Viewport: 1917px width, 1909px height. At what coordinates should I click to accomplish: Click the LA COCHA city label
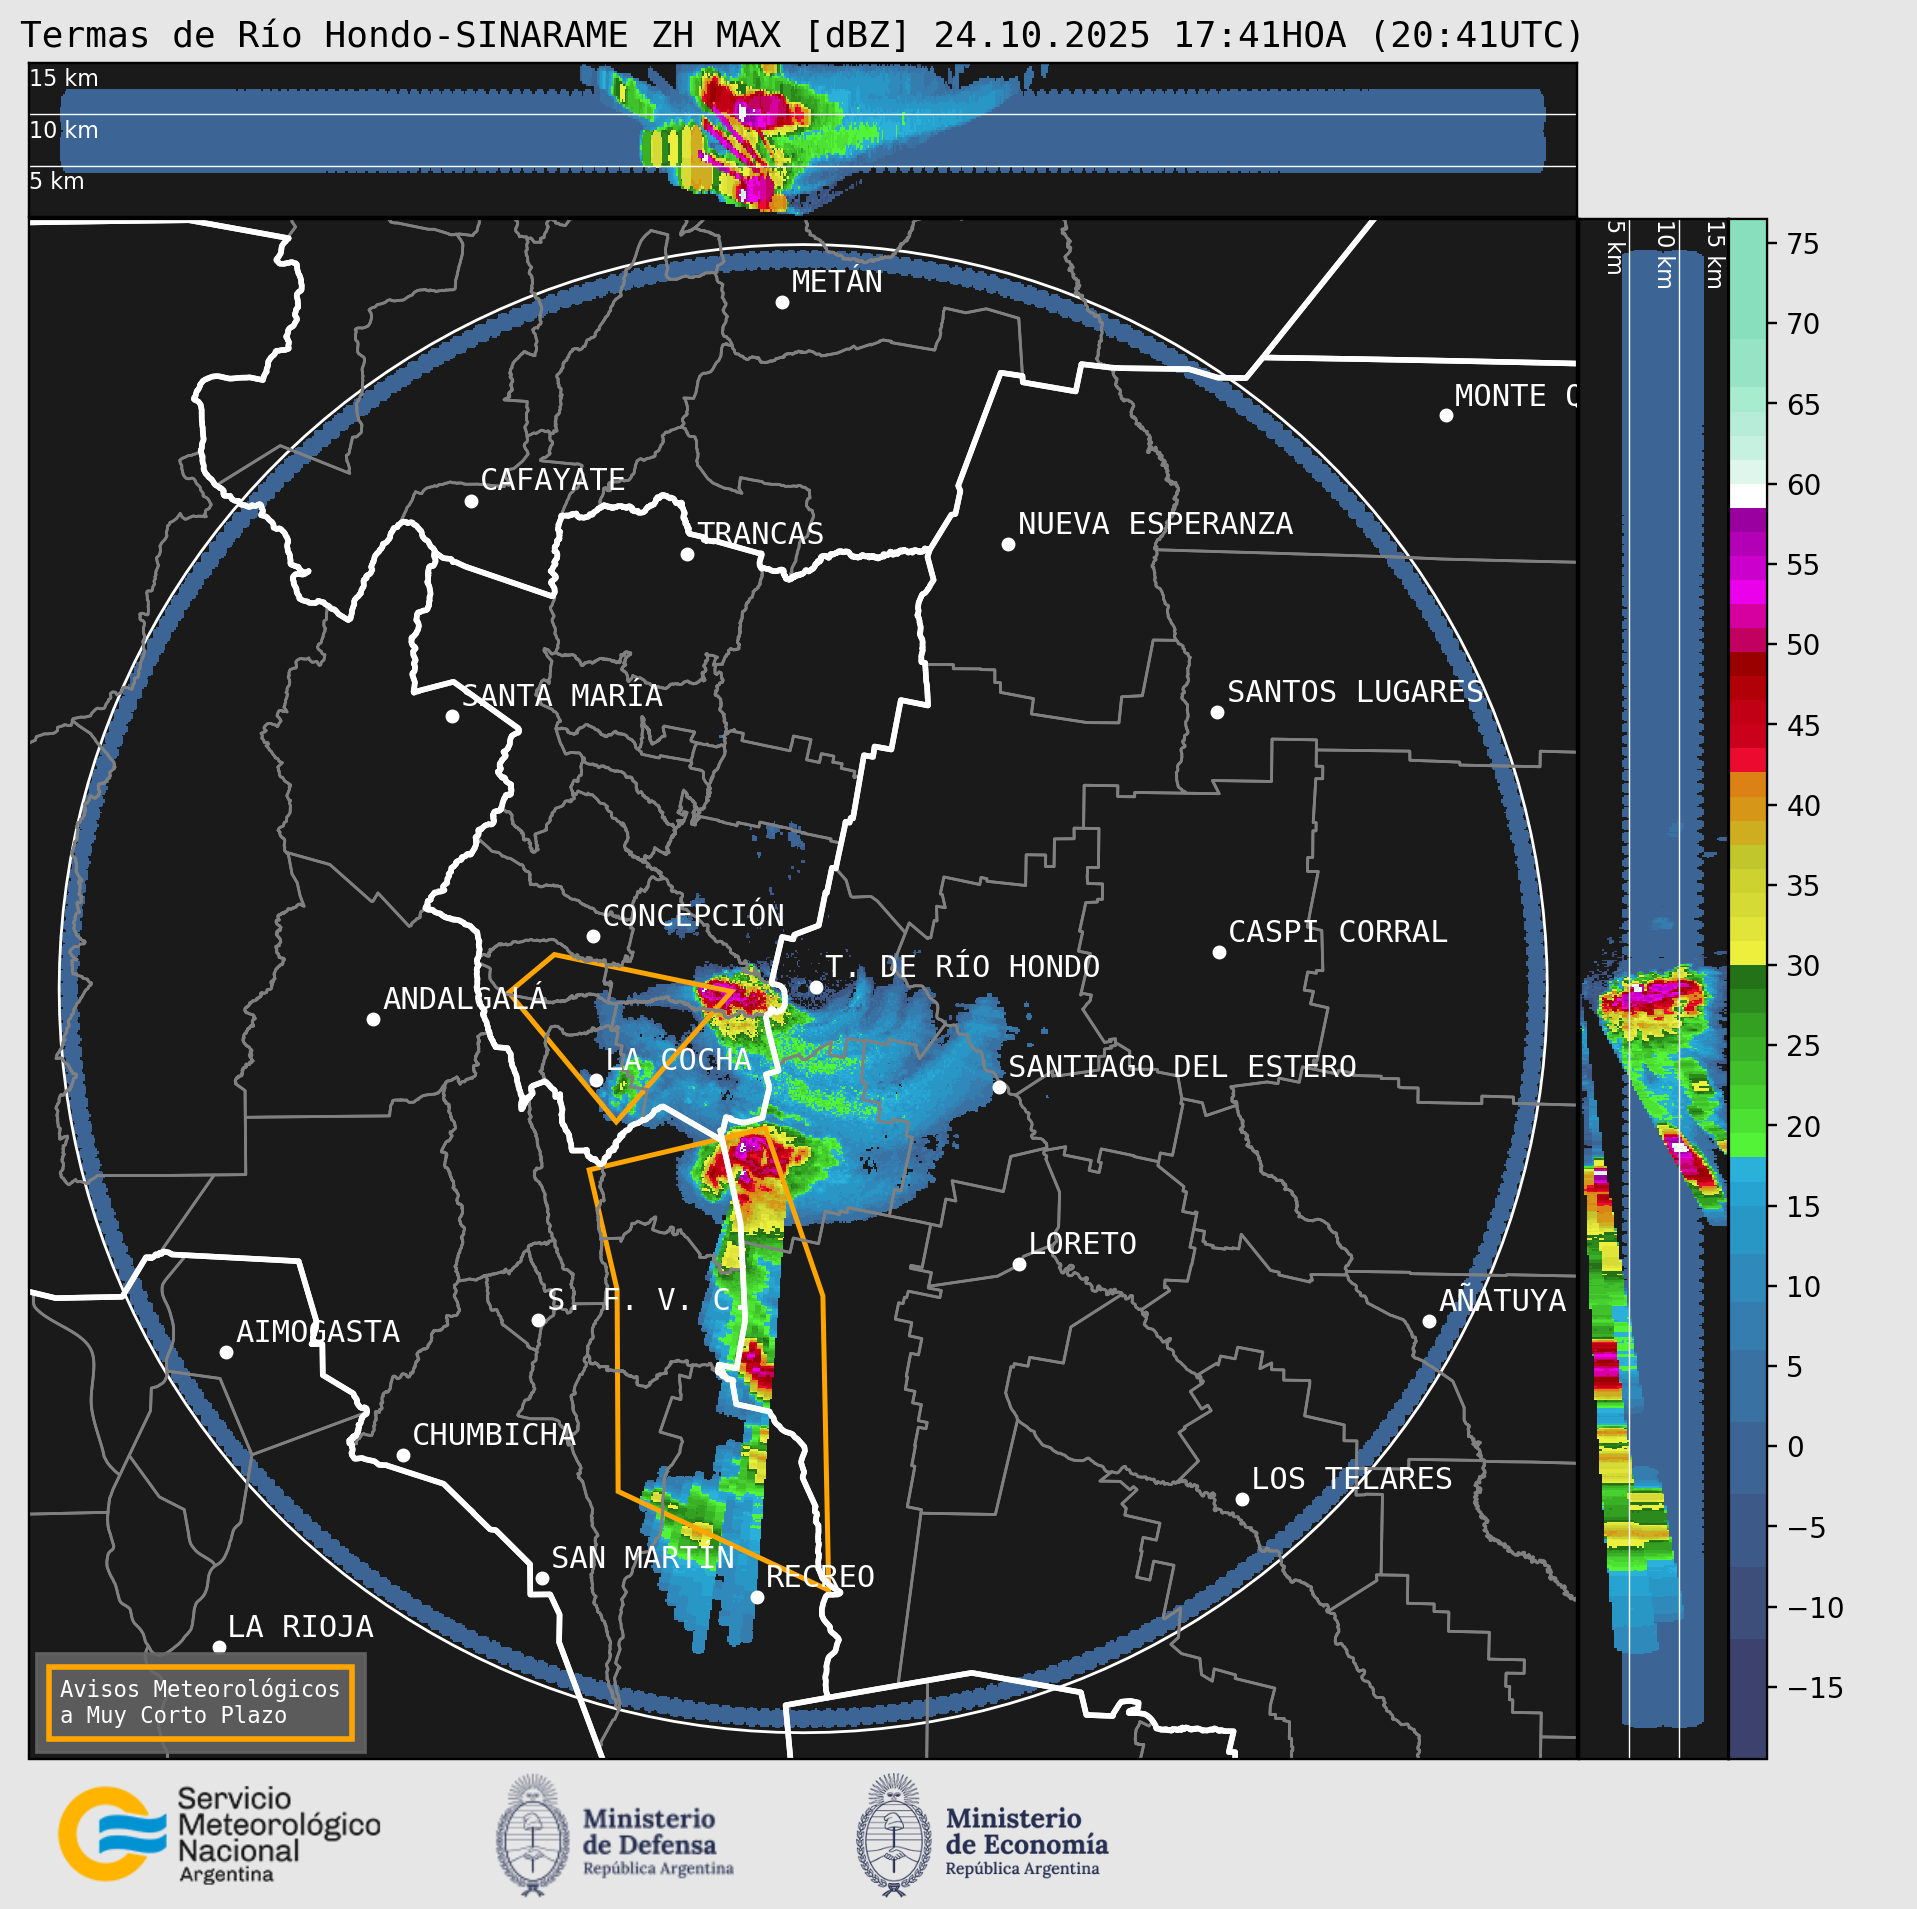[678, 1060]
